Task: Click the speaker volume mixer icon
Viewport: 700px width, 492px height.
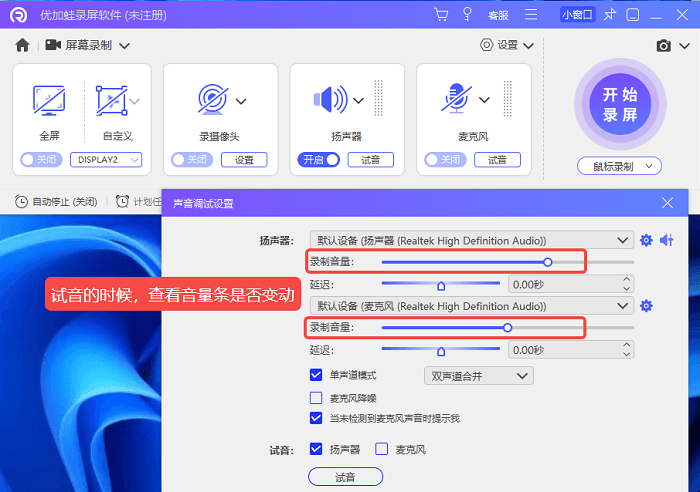Action: tap(667, 240)
